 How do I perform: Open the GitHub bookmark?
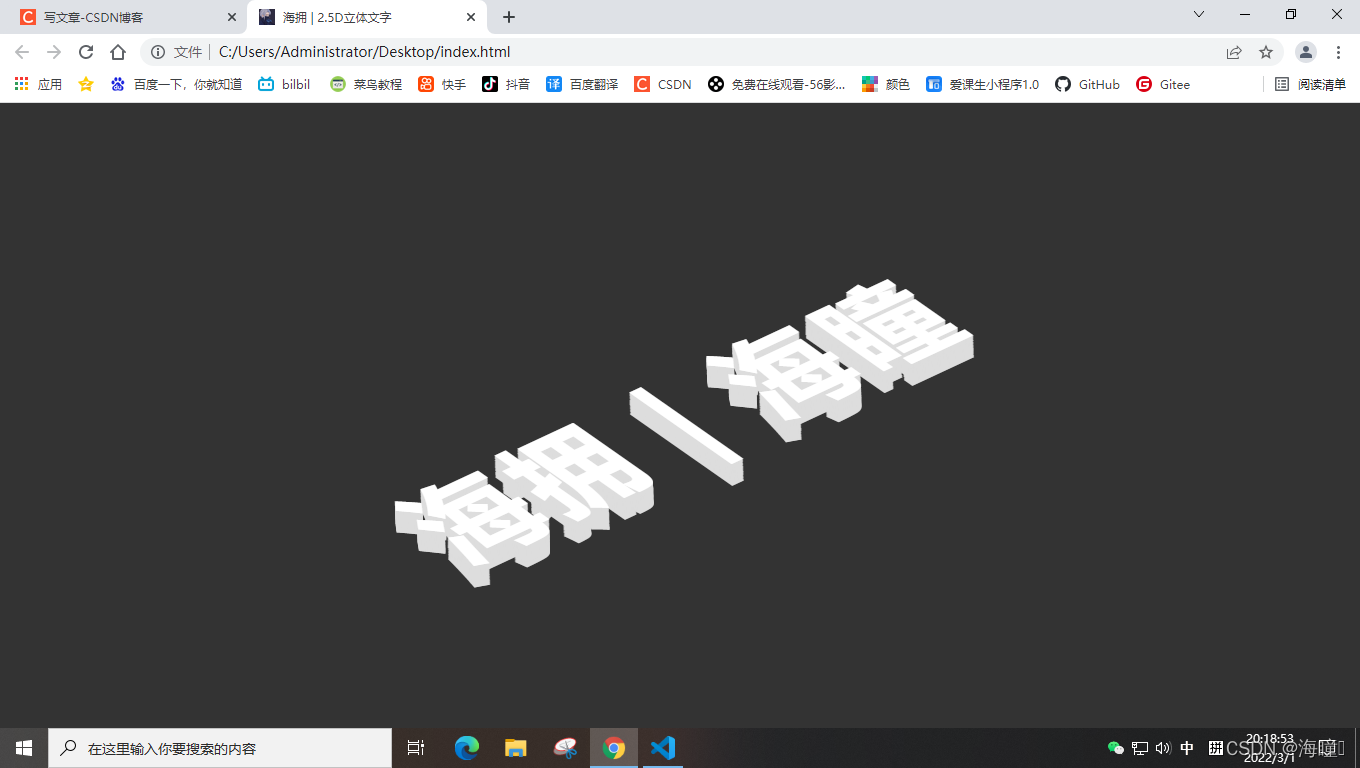tap(1087, 84)
